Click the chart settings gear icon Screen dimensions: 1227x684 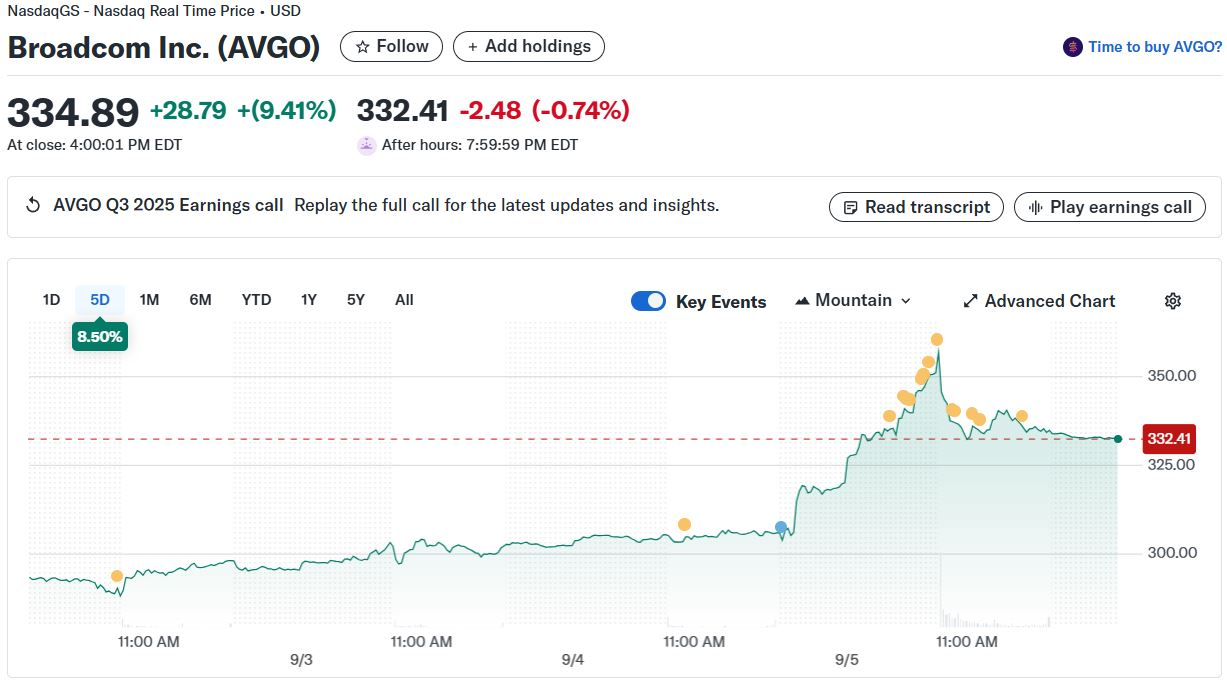[1173, 301]
